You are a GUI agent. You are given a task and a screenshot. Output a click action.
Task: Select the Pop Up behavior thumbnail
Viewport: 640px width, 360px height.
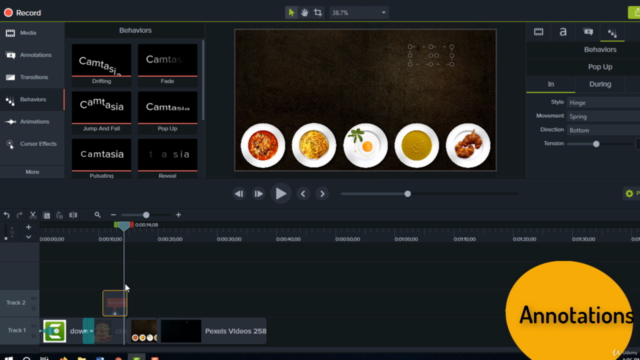[x=167, y=112]
